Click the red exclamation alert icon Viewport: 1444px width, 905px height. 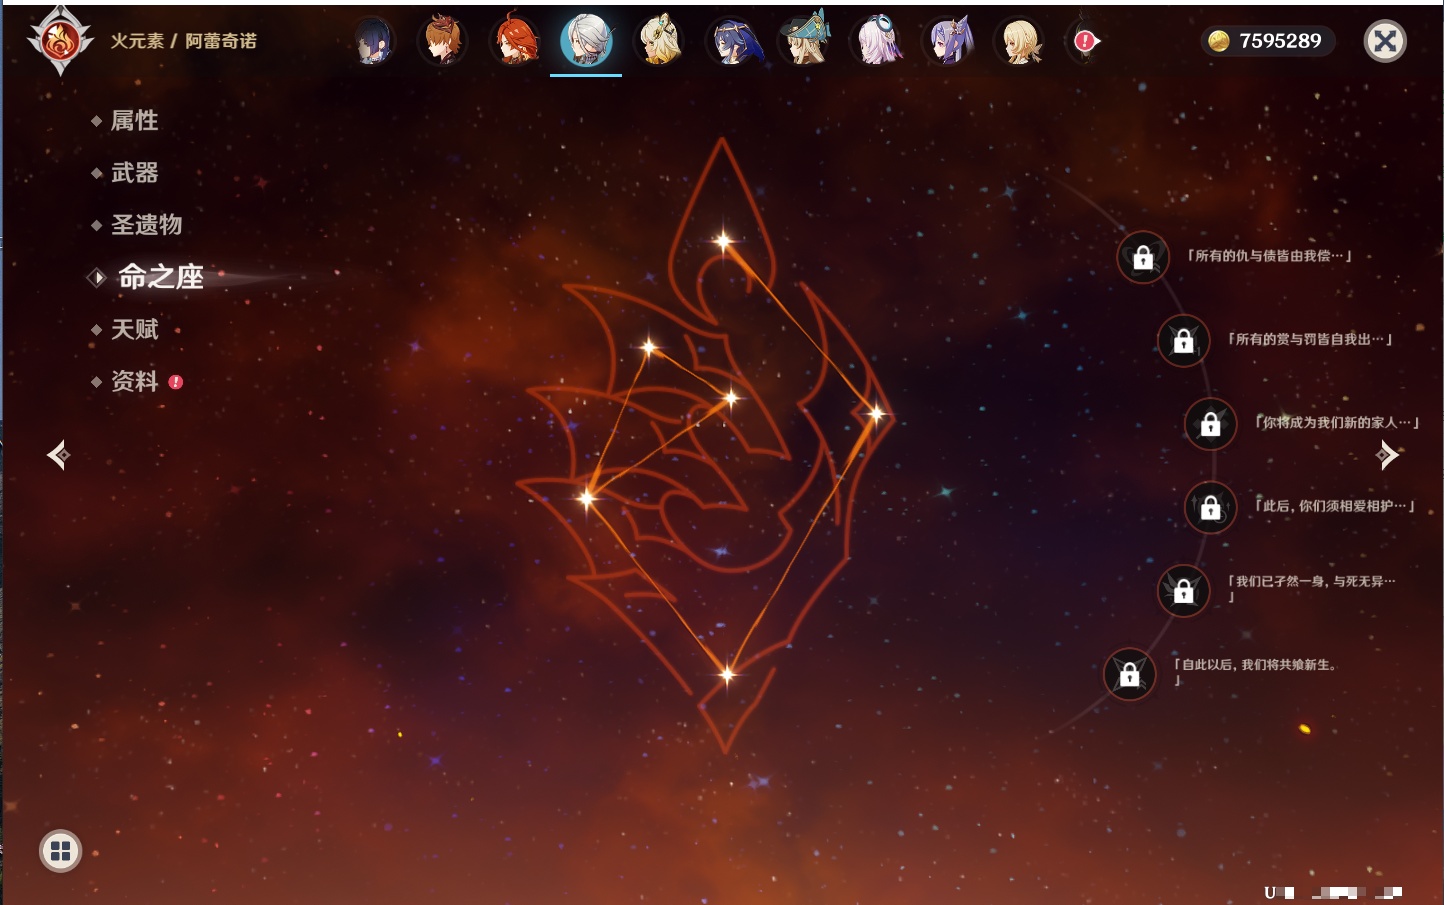coord(1085,41)
